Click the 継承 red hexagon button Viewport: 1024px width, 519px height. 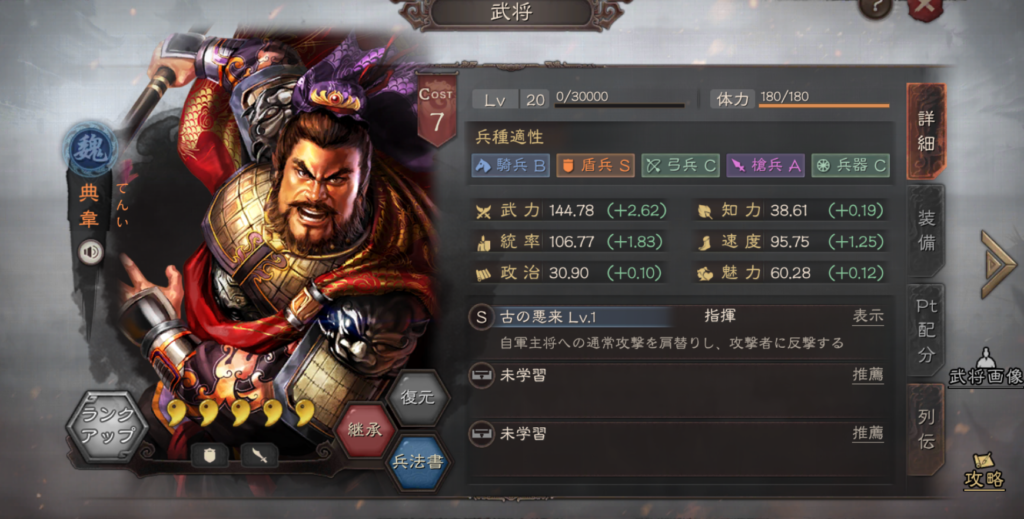[364, 430]
